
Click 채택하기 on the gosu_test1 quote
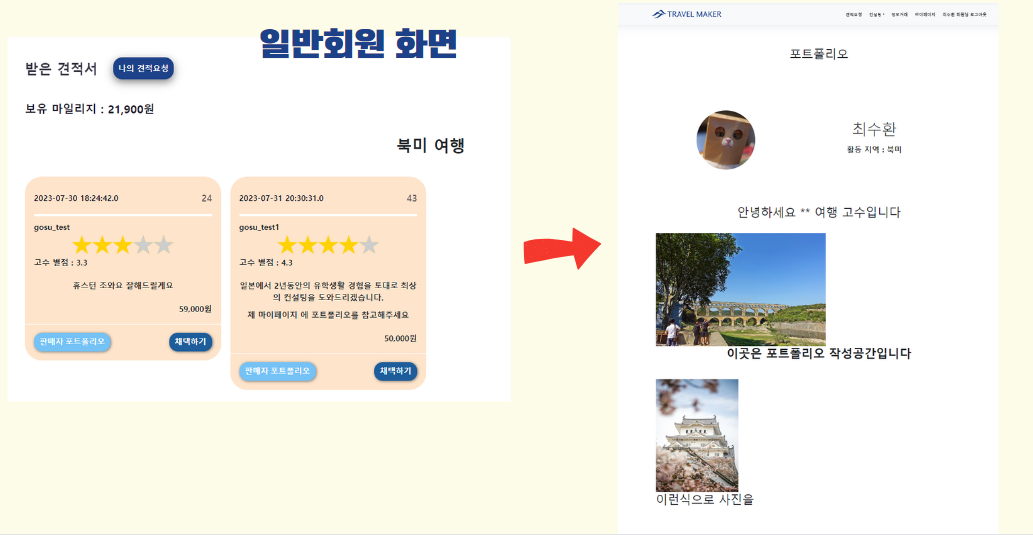click(x=395, y=371)
